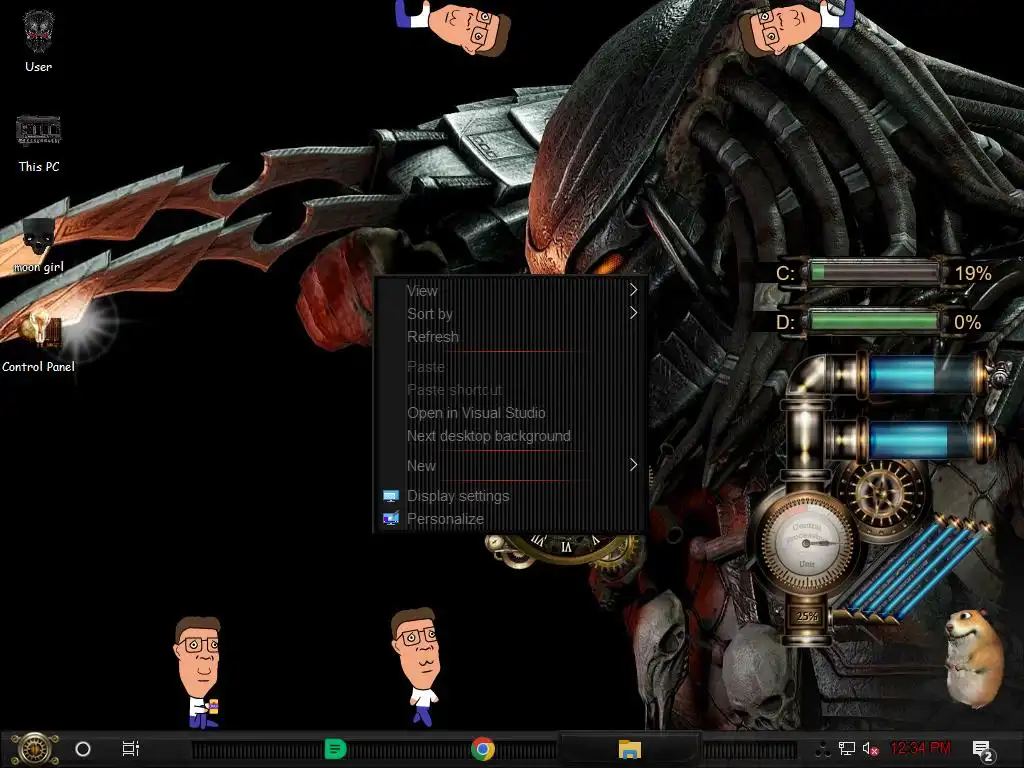Select the Control Panel desktop icon
Image resolution: width=1024 pixels, height=768 pixels.
point(39,342)
